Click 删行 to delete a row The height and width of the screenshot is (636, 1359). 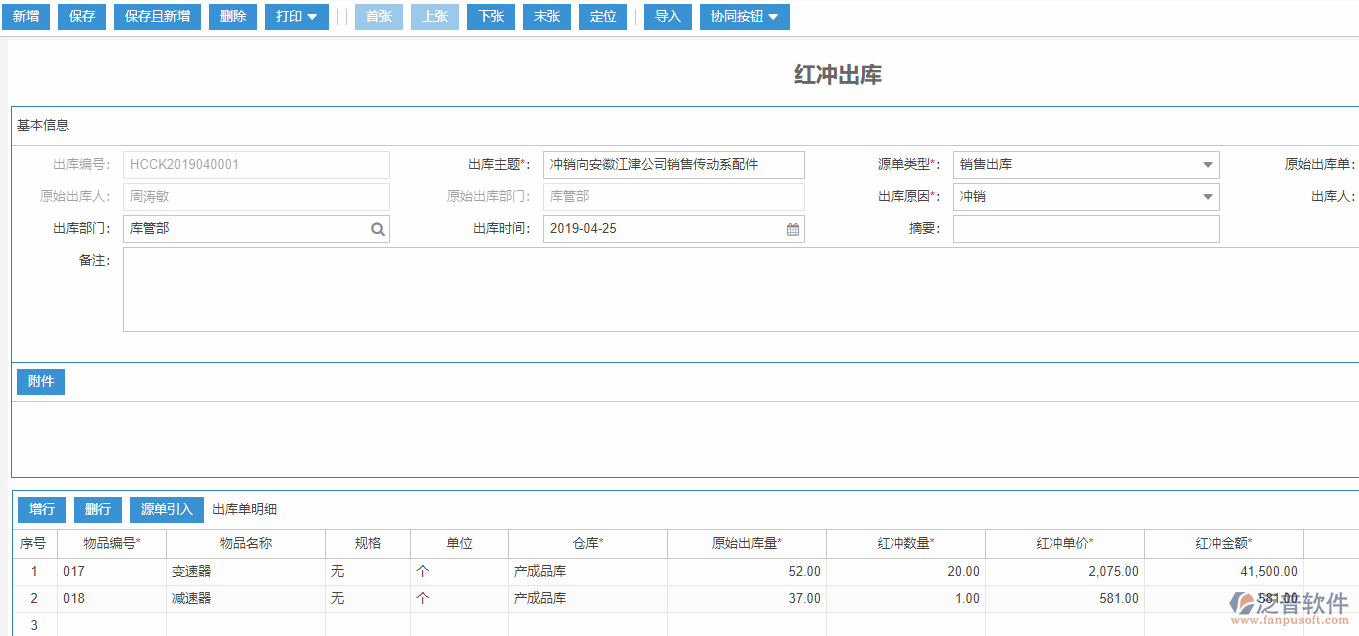pyautogui.click(x=98, y=510)
